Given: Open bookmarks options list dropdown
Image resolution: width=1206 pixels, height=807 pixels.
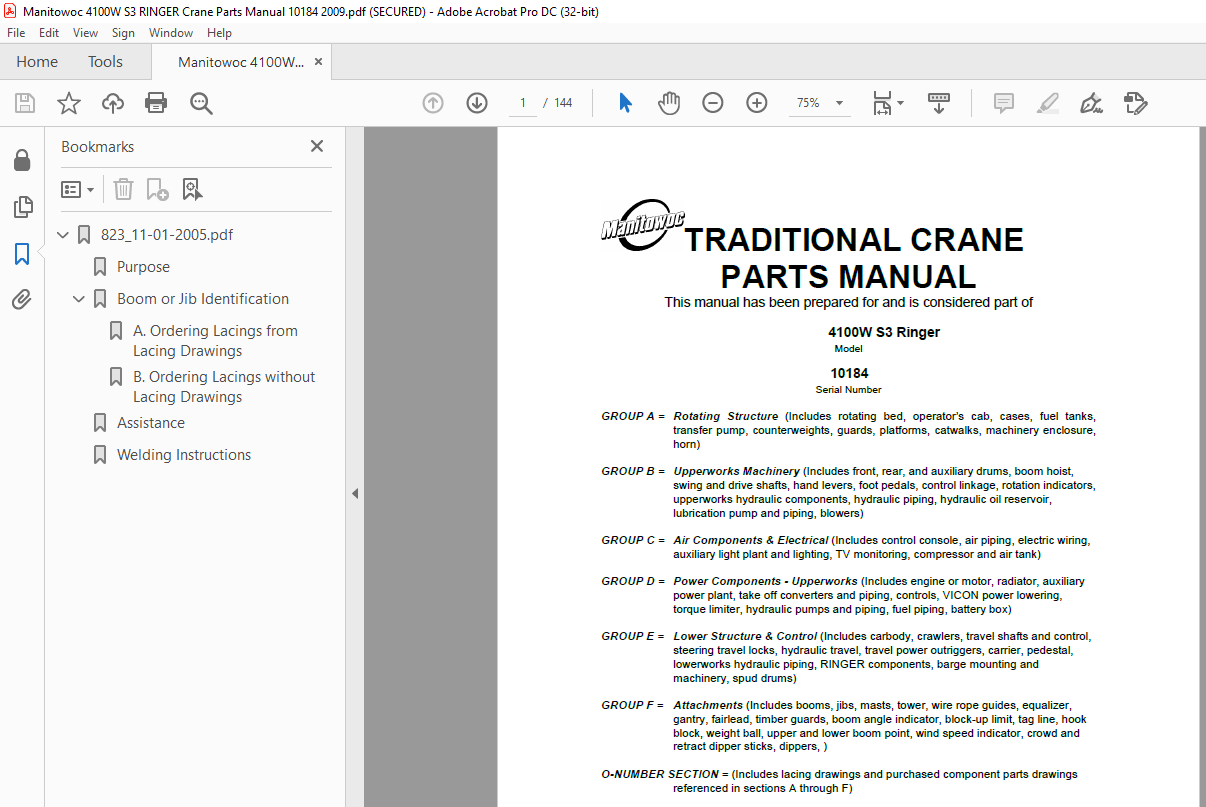Looking at the screenshot, I should coord(77,189).
